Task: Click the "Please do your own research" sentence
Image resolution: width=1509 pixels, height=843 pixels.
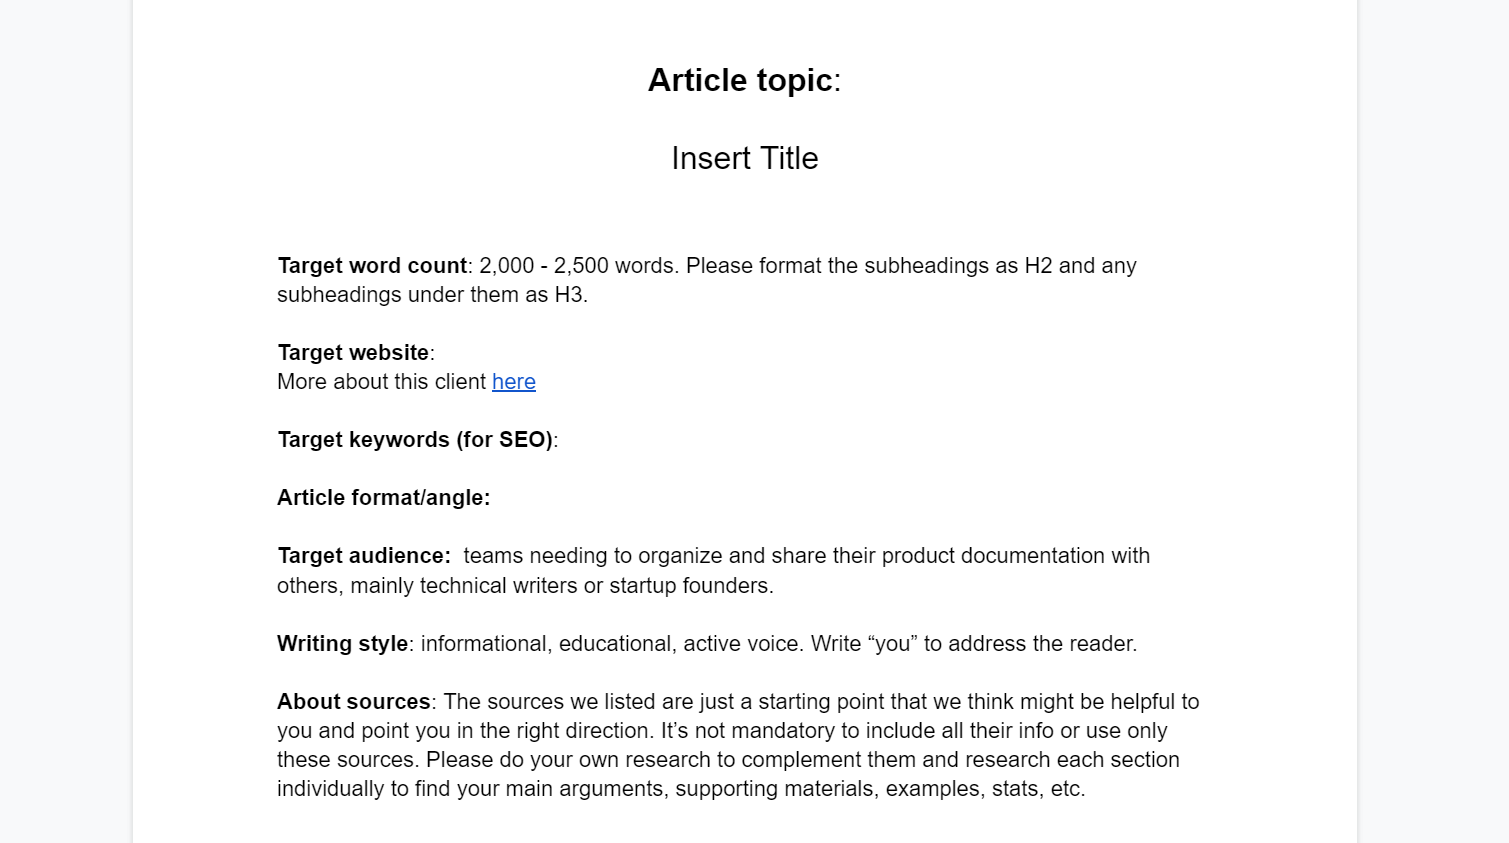Action: click(560, 760)
